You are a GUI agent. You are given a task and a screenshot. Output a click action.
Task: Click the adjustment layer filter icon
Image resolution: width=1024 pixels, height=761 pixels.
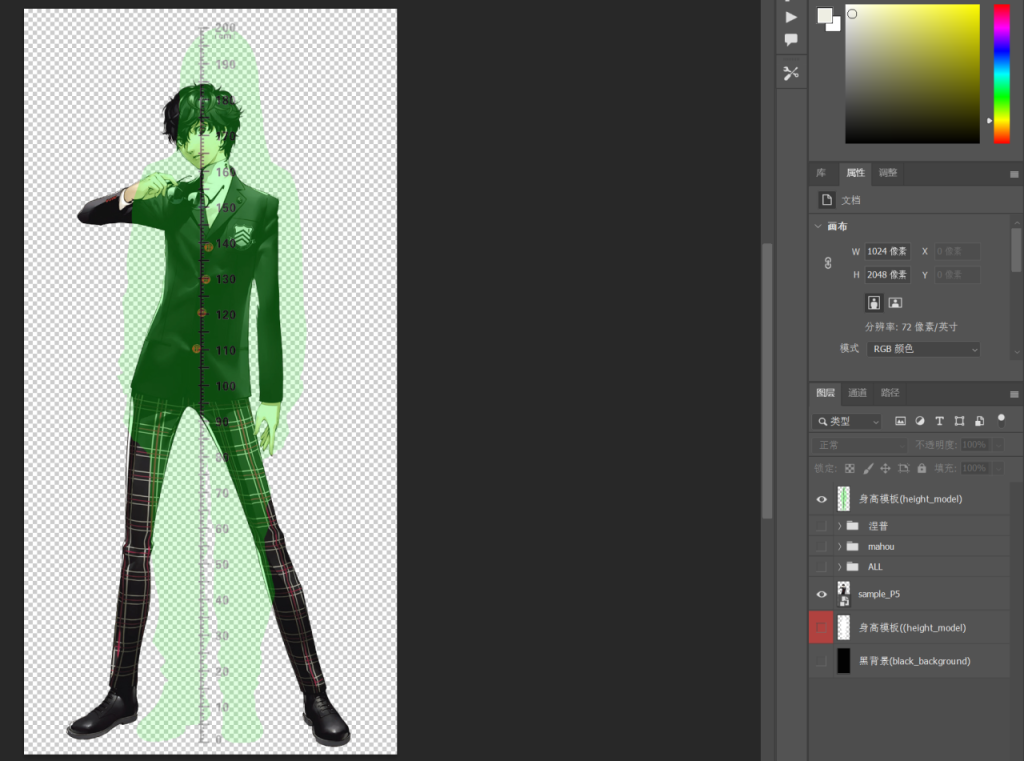(920, 421)
